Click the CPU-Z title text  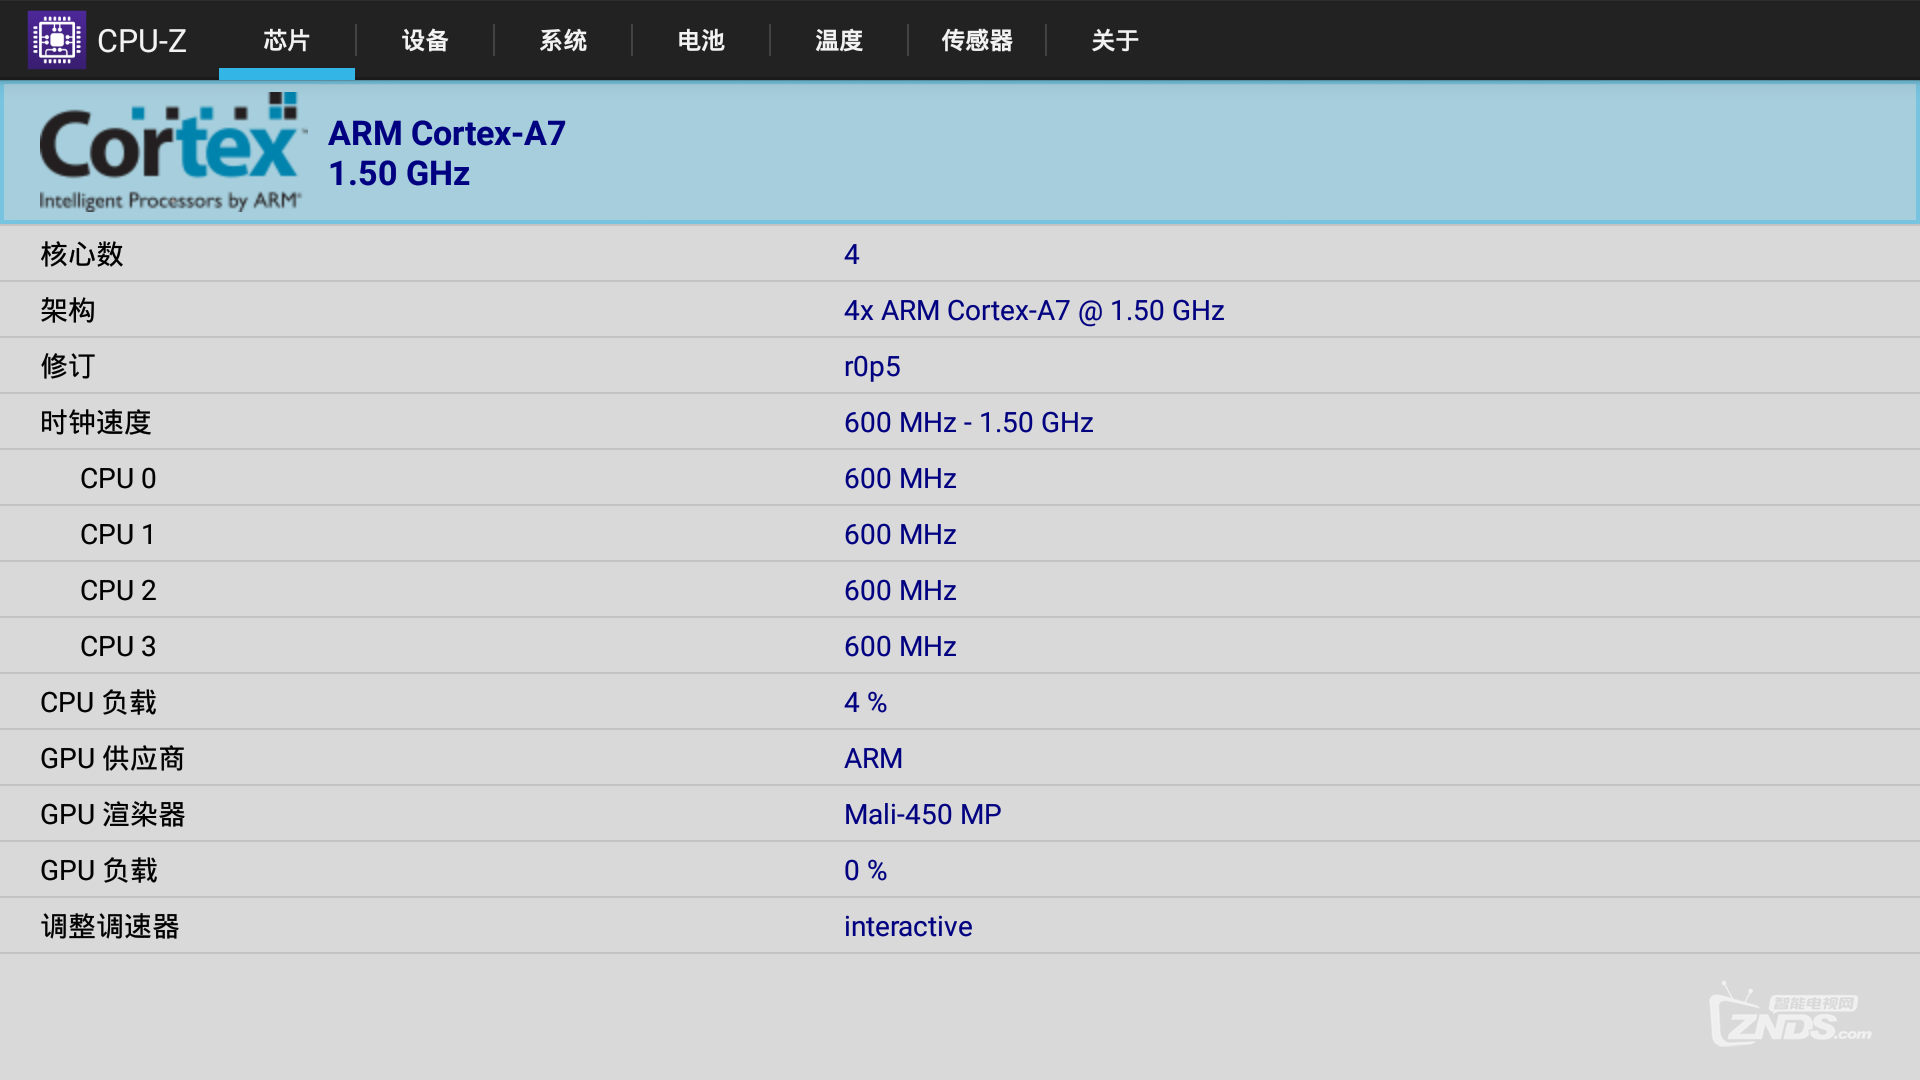click(142, 41)
